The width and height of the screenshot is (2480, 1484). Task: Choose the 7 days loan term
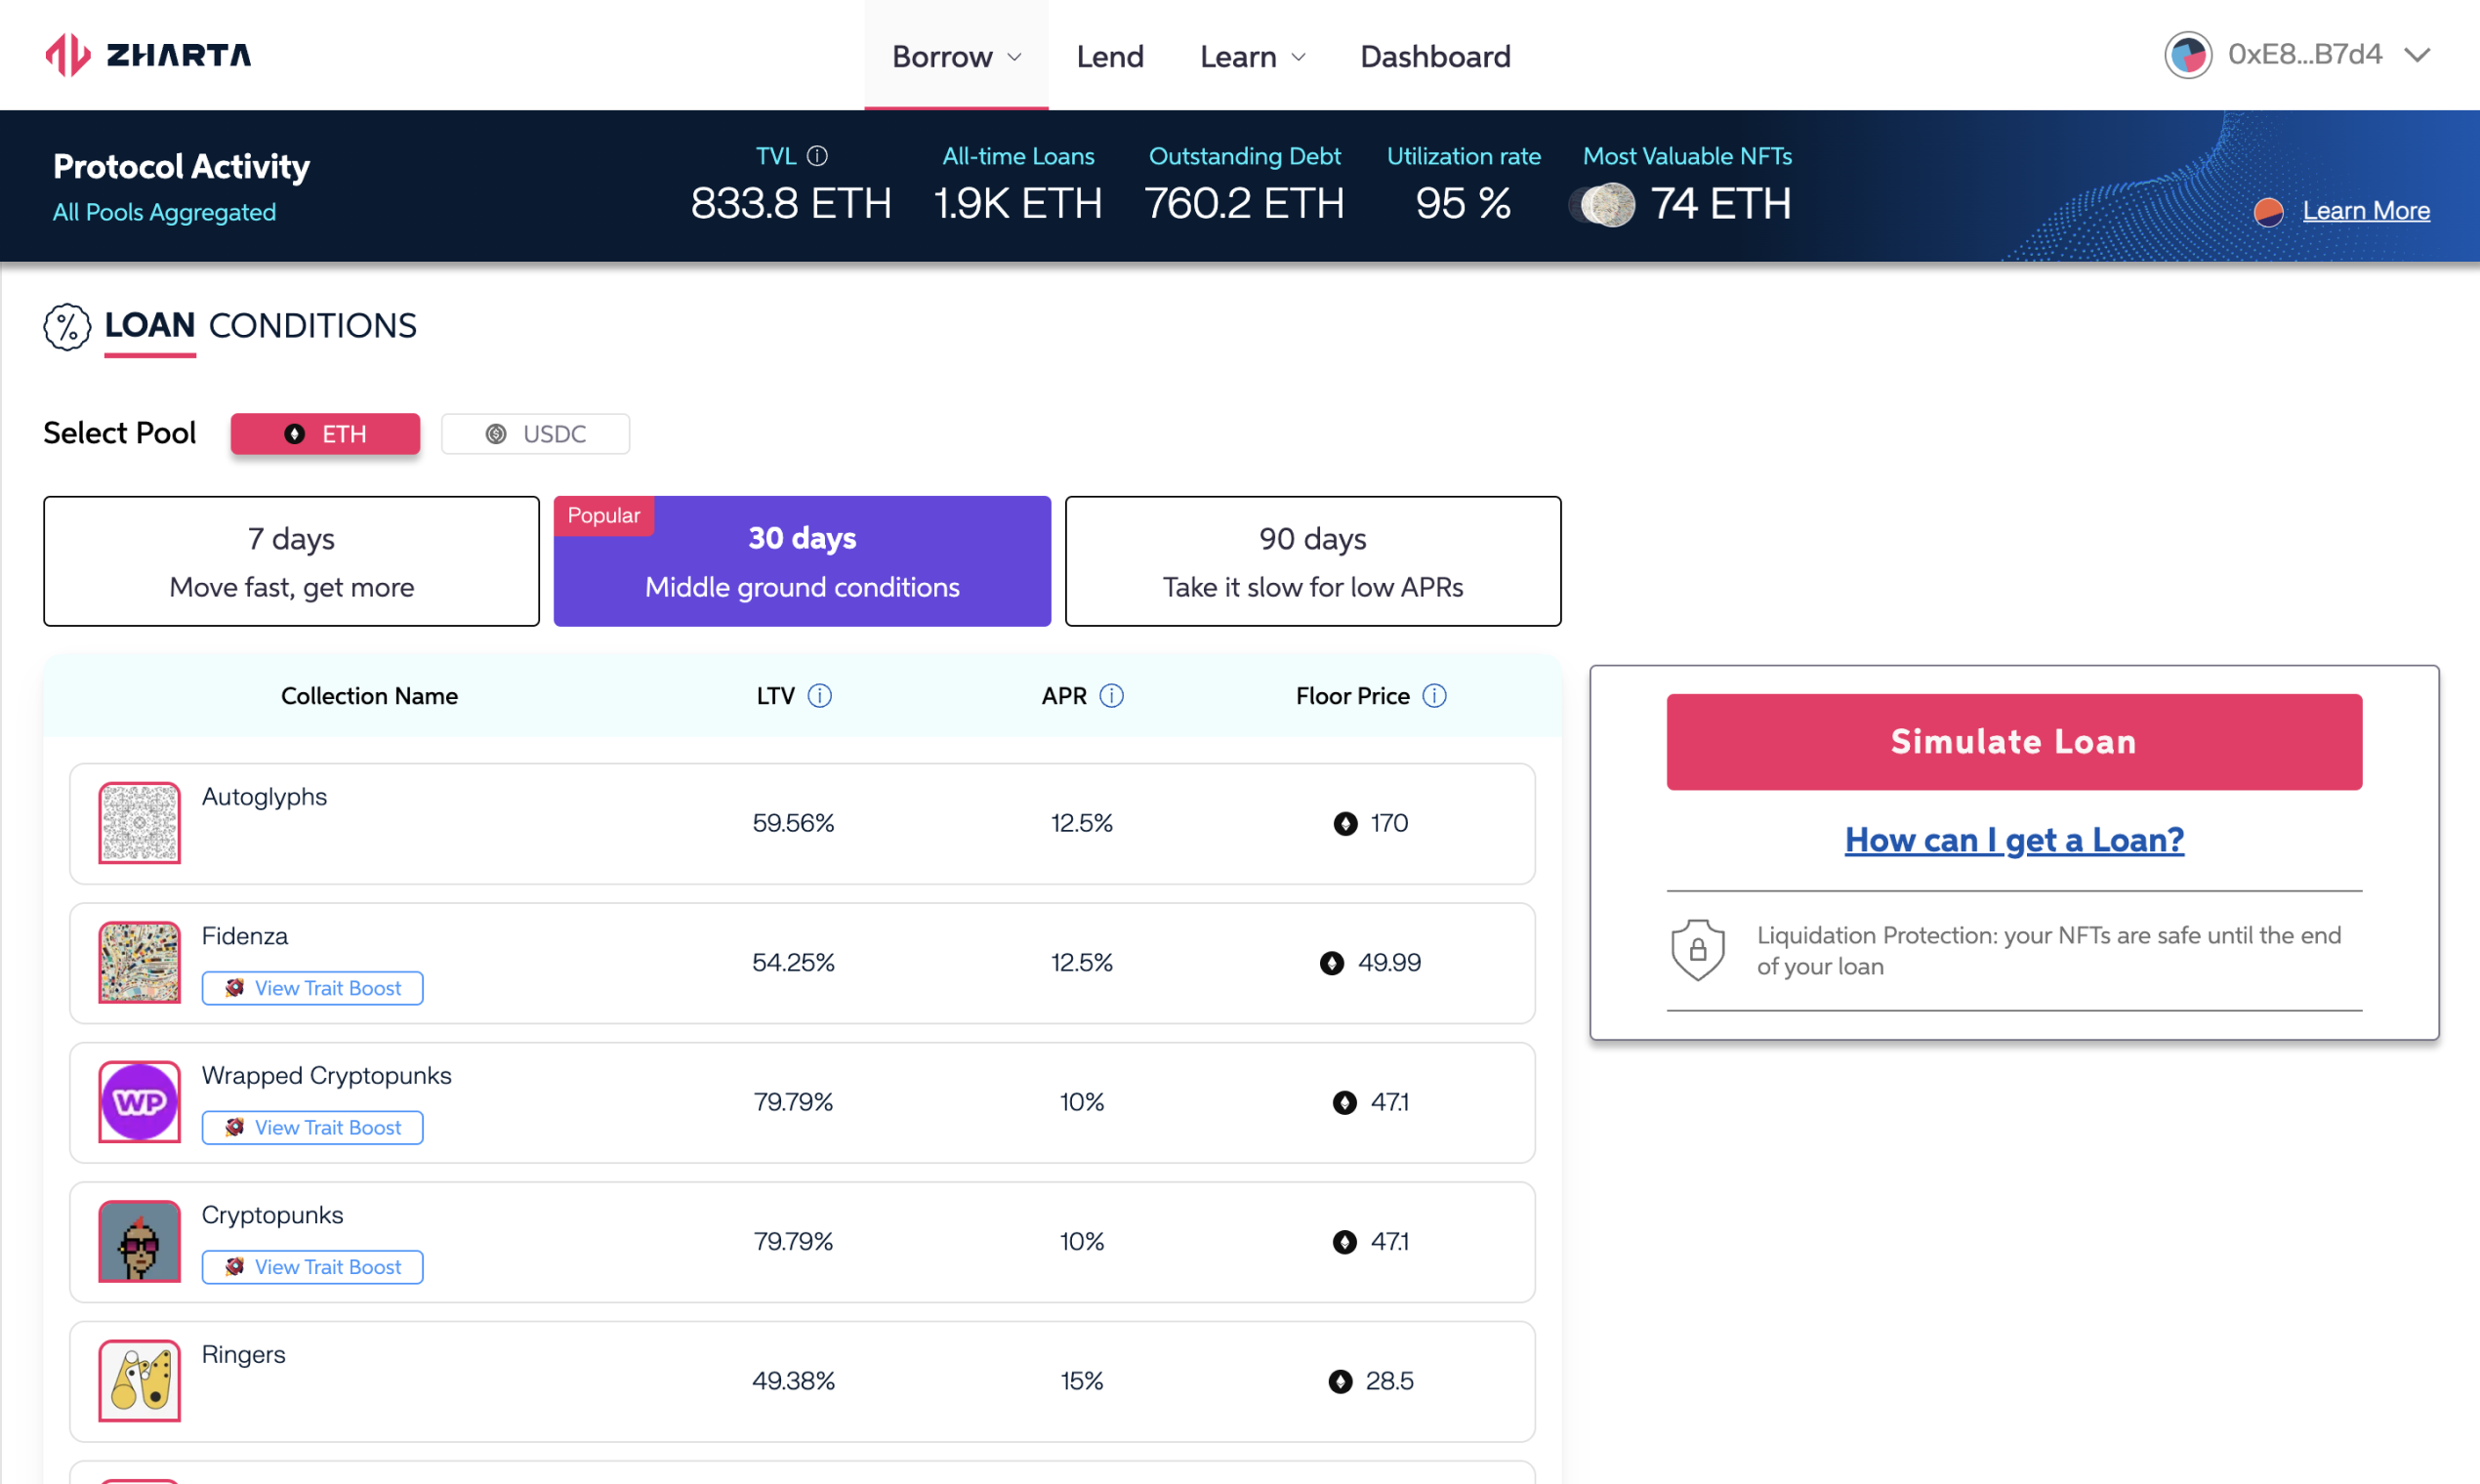coord(291,561)
